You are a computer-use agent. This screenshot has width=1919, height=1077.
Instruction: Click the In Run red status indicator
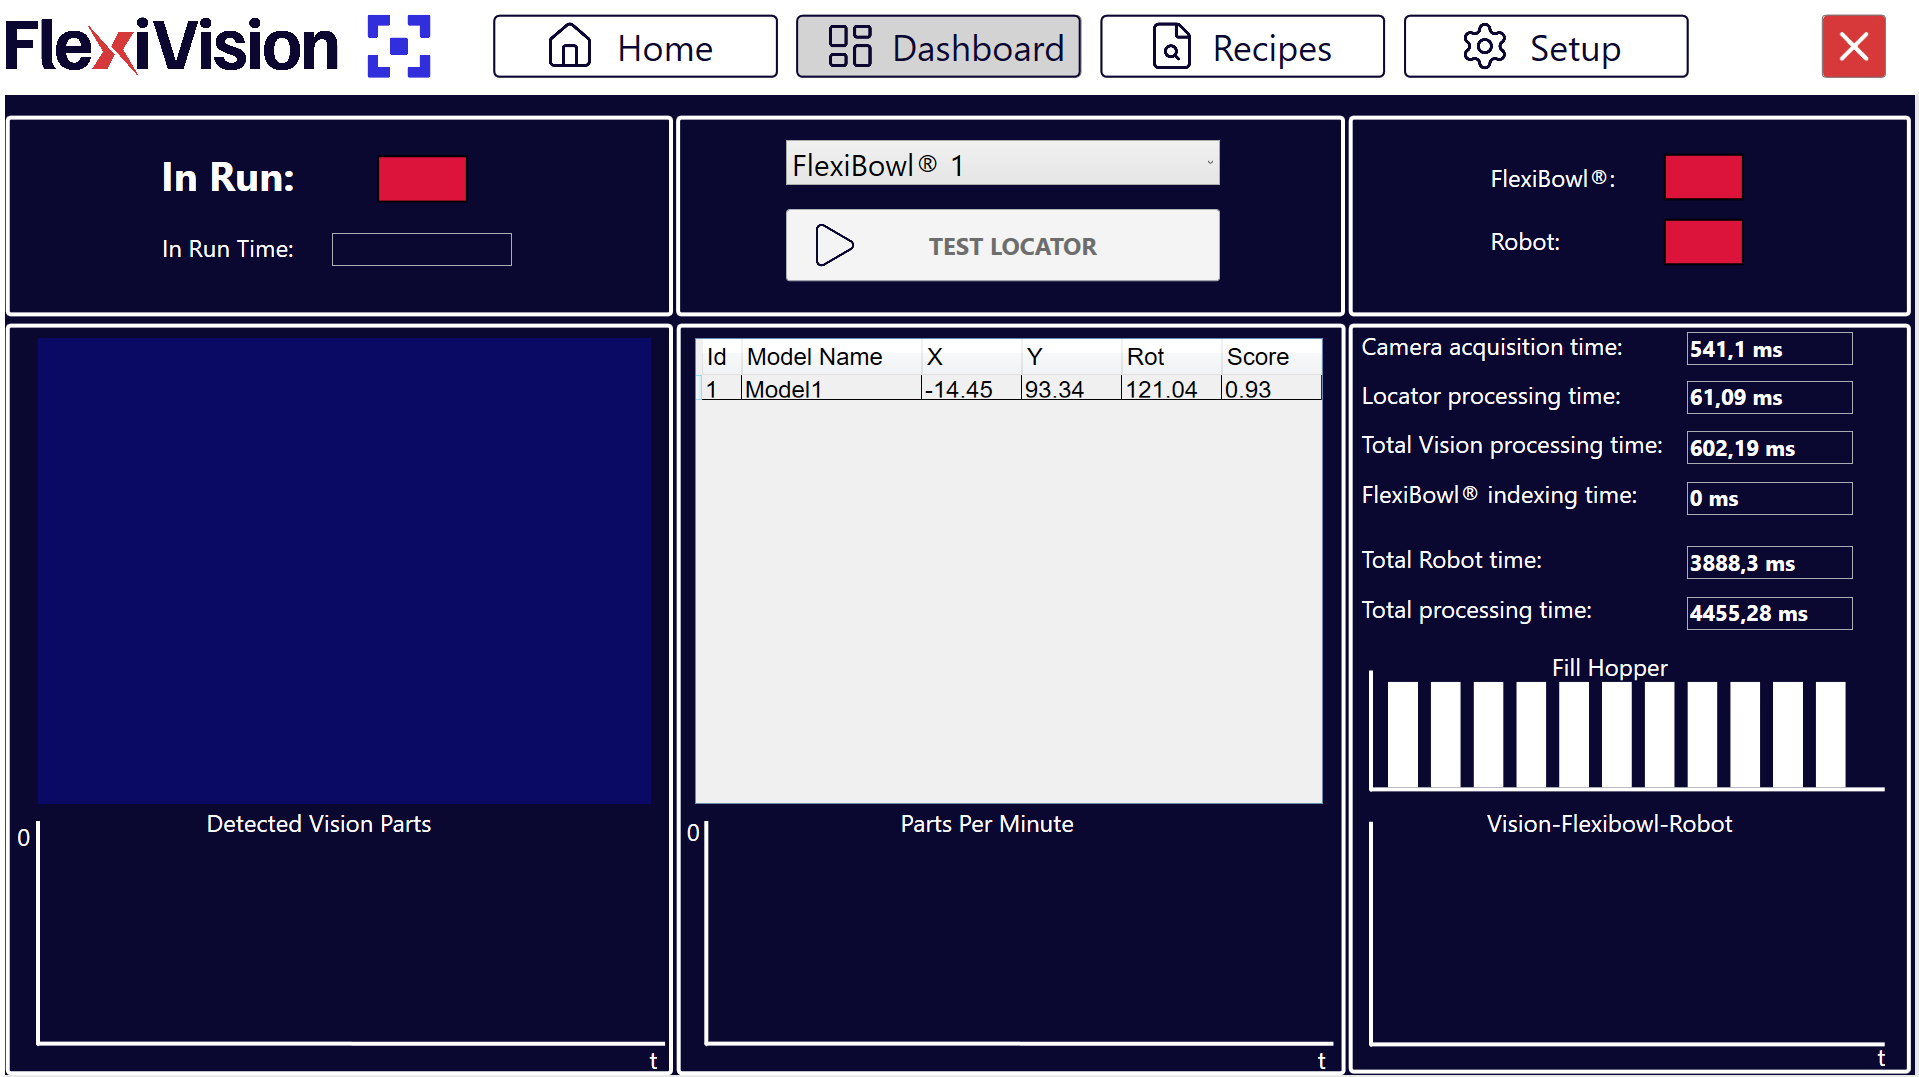pos(422,179)
